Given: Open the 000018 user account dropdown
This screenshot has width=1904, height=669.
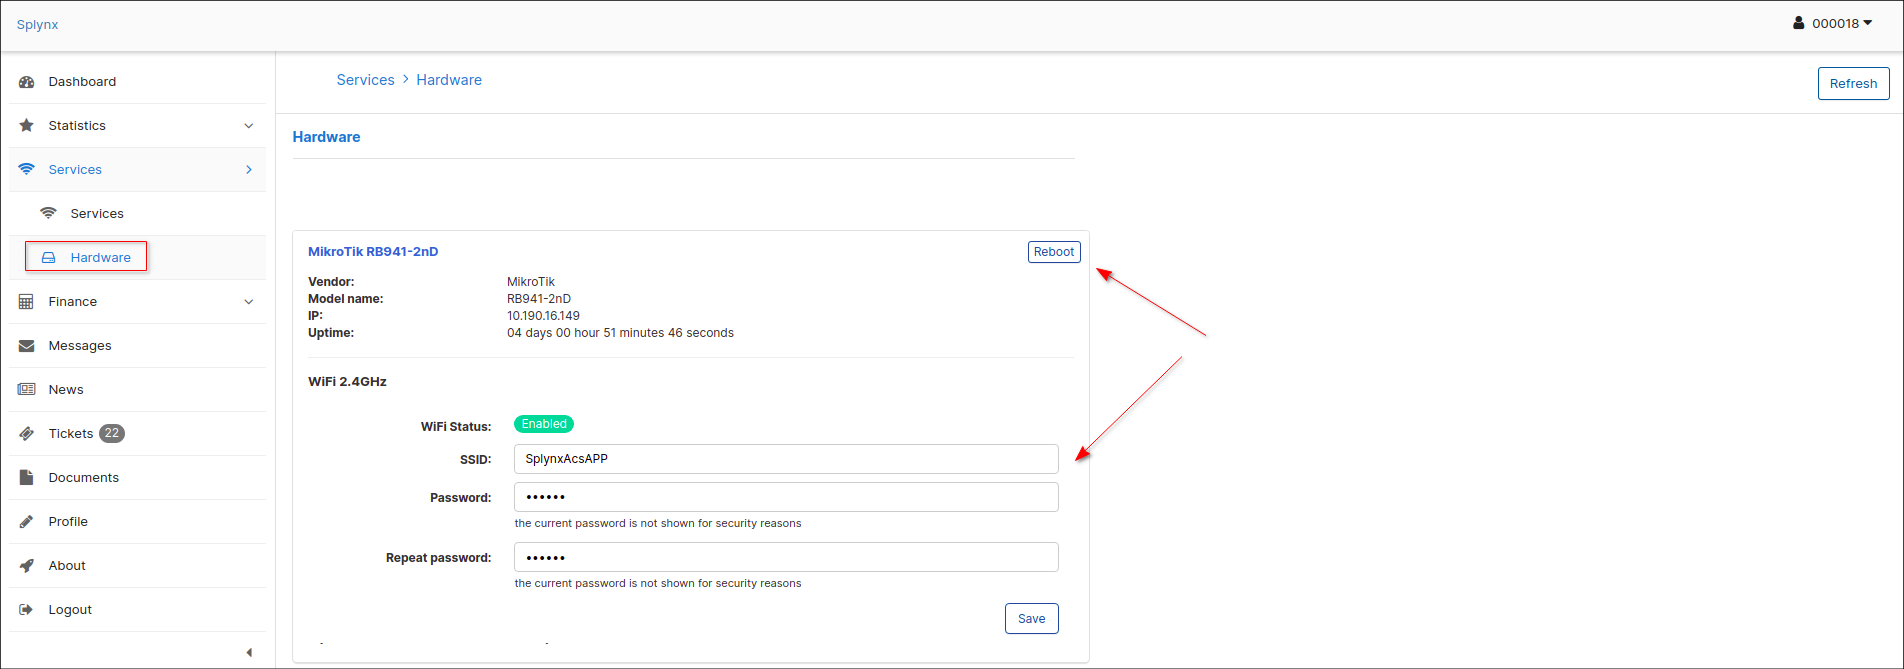Looking at the screenshot, I should pyautogui.click(x=1833, y=23).
